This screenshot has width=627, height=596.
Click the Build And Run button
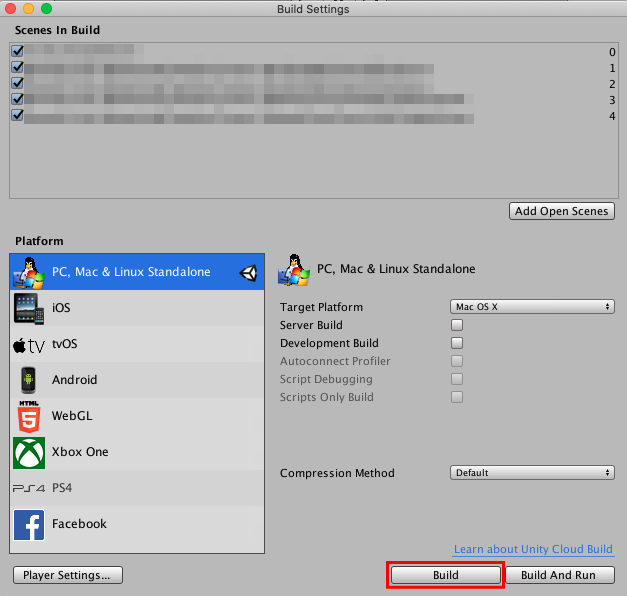560,575
